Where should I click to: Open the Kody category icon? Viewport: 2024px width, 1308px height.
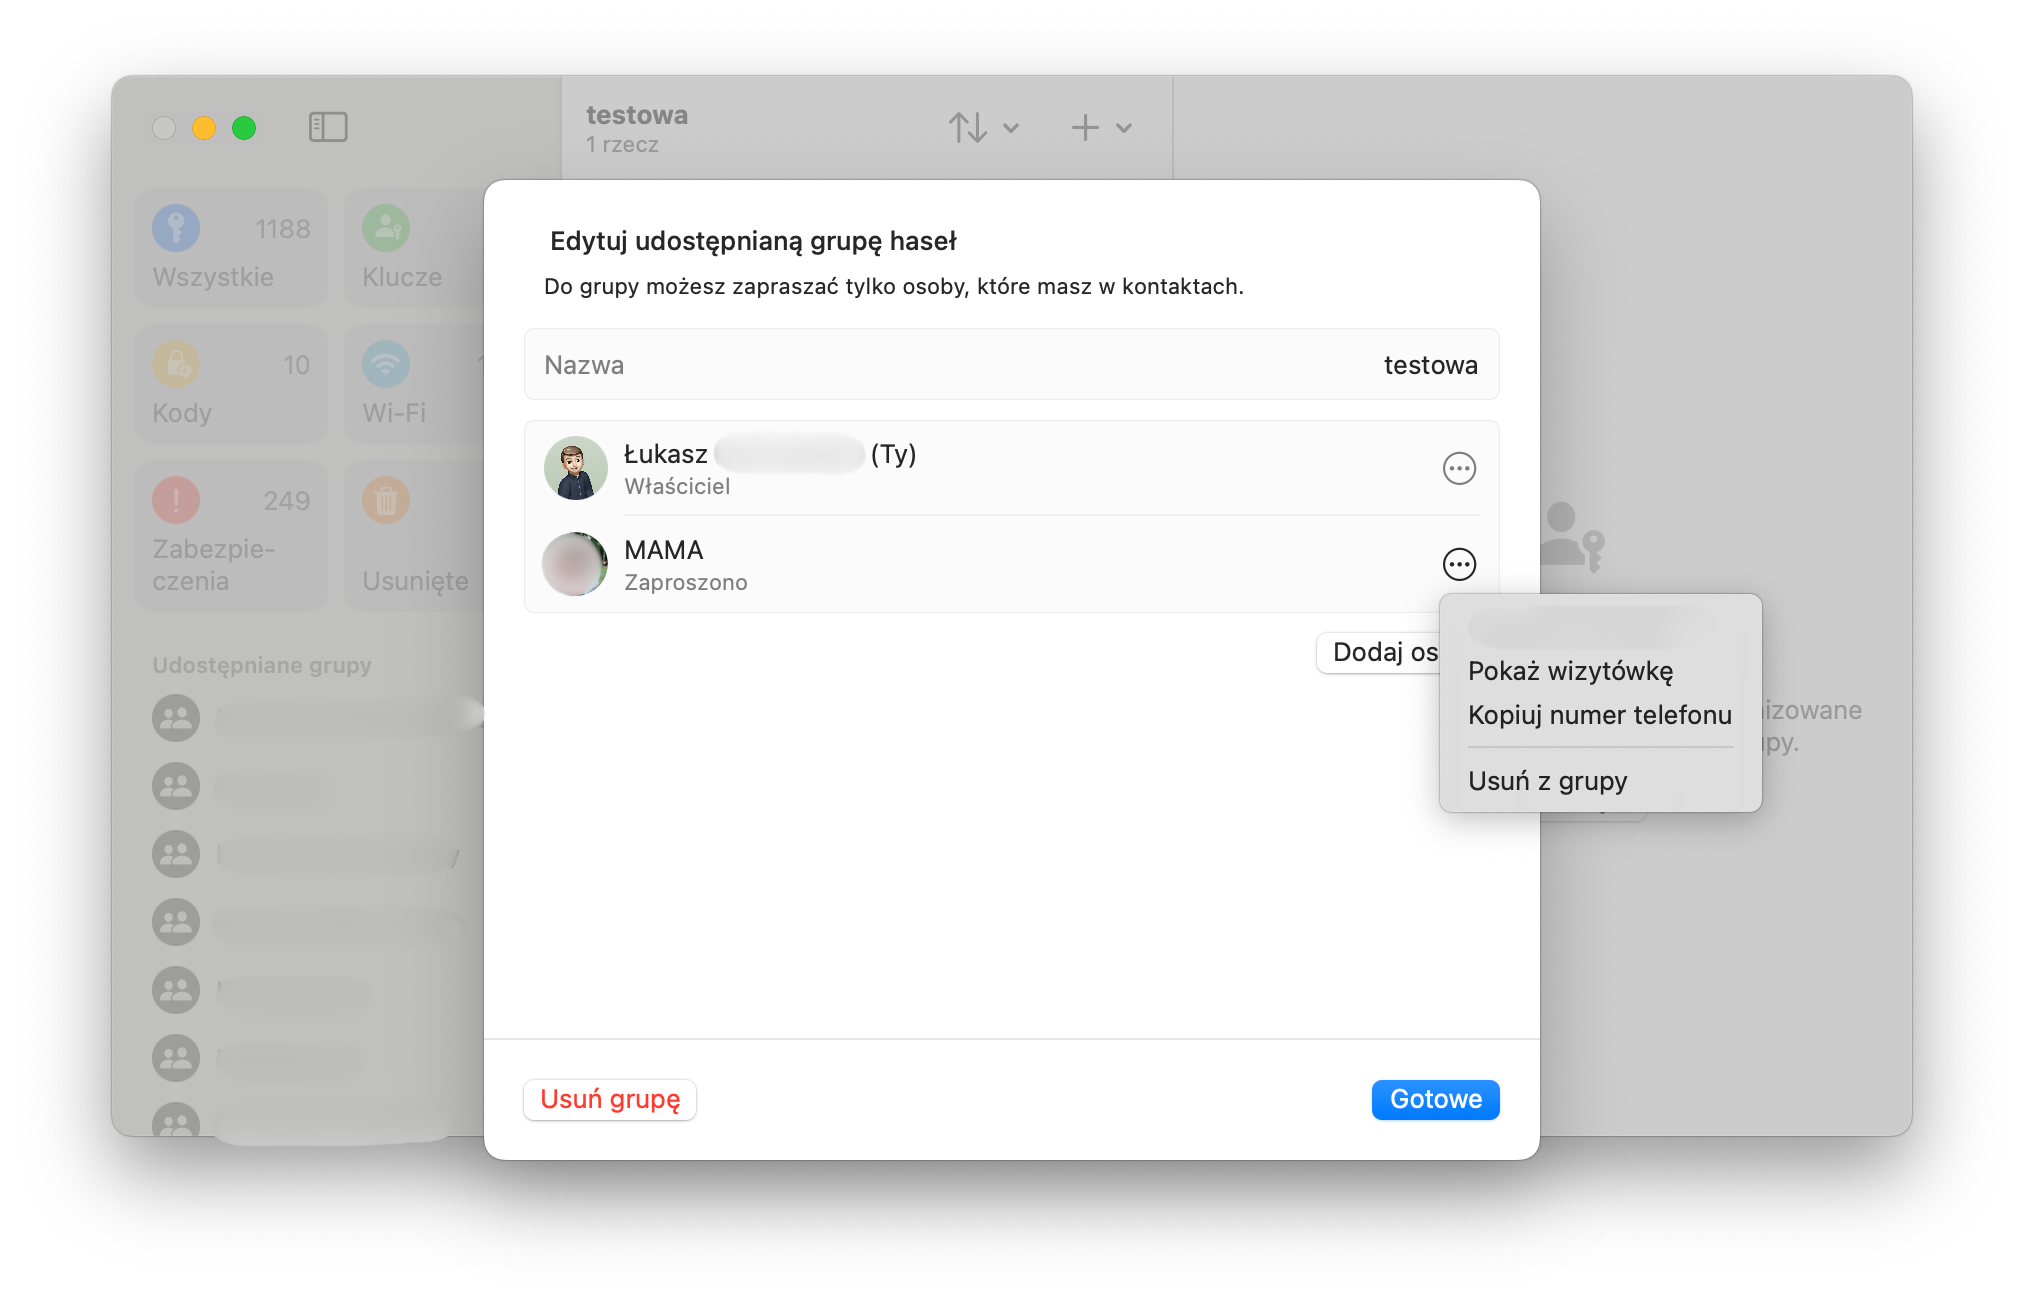[x=176, y=364]
